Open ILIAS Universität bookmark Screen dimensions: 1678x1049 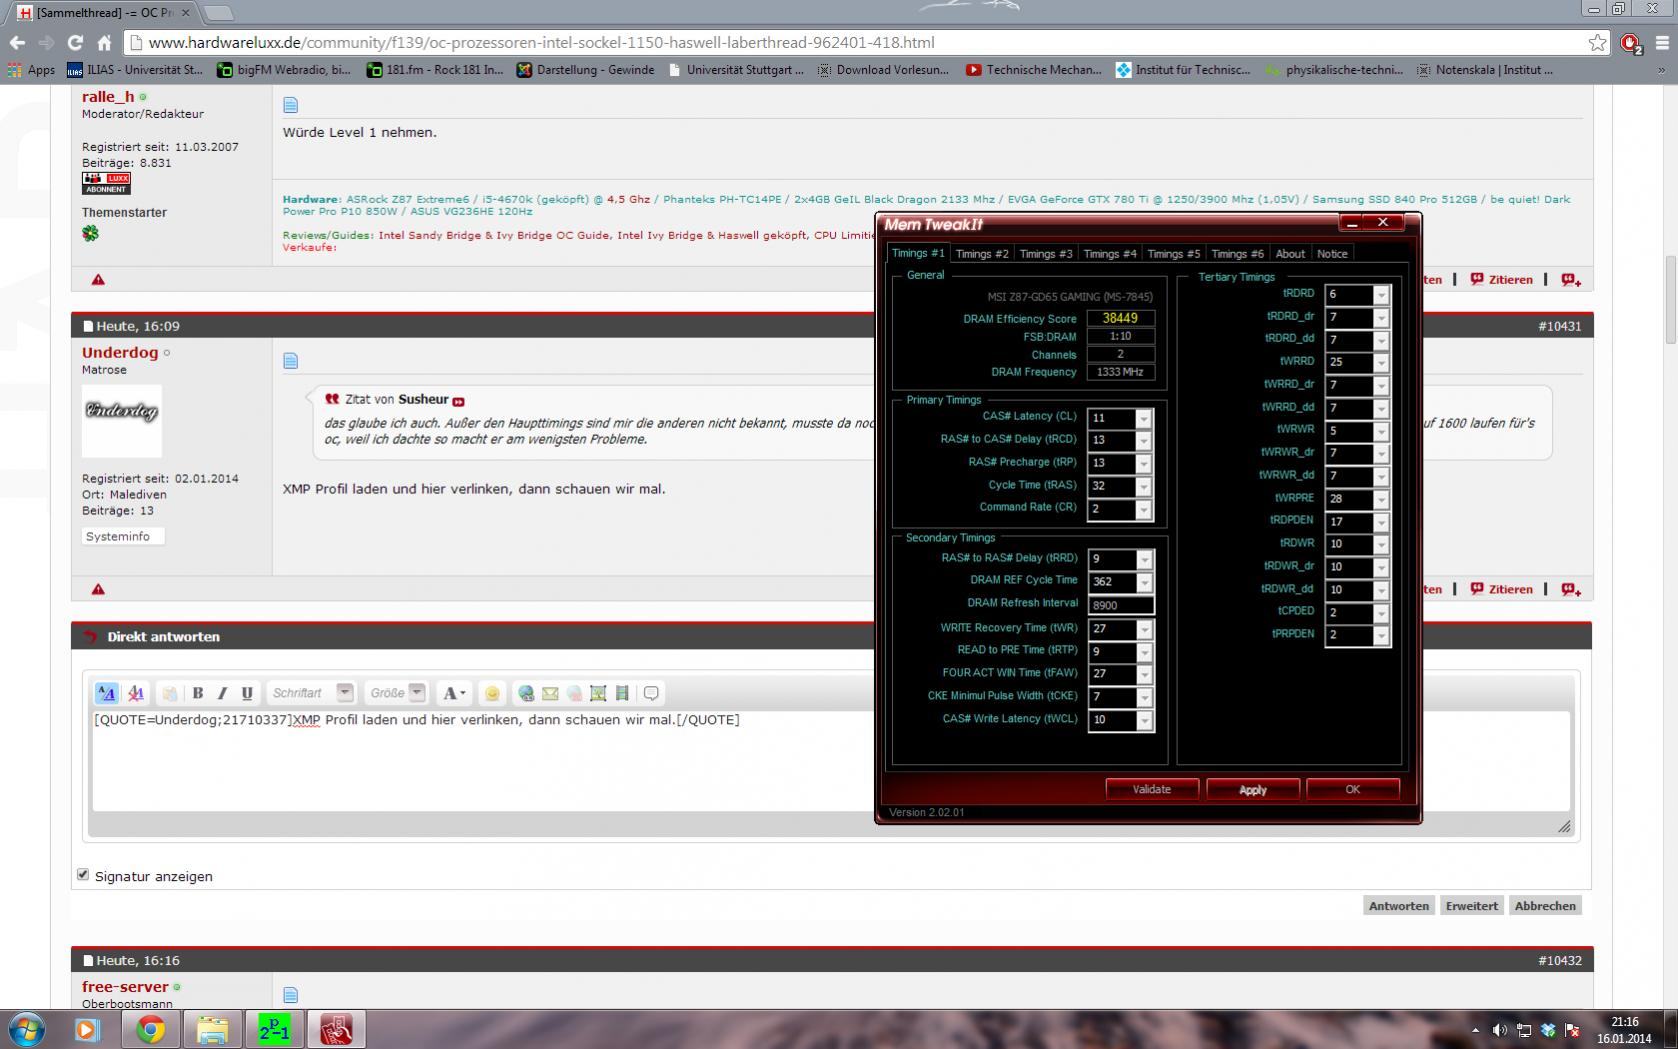136,69
